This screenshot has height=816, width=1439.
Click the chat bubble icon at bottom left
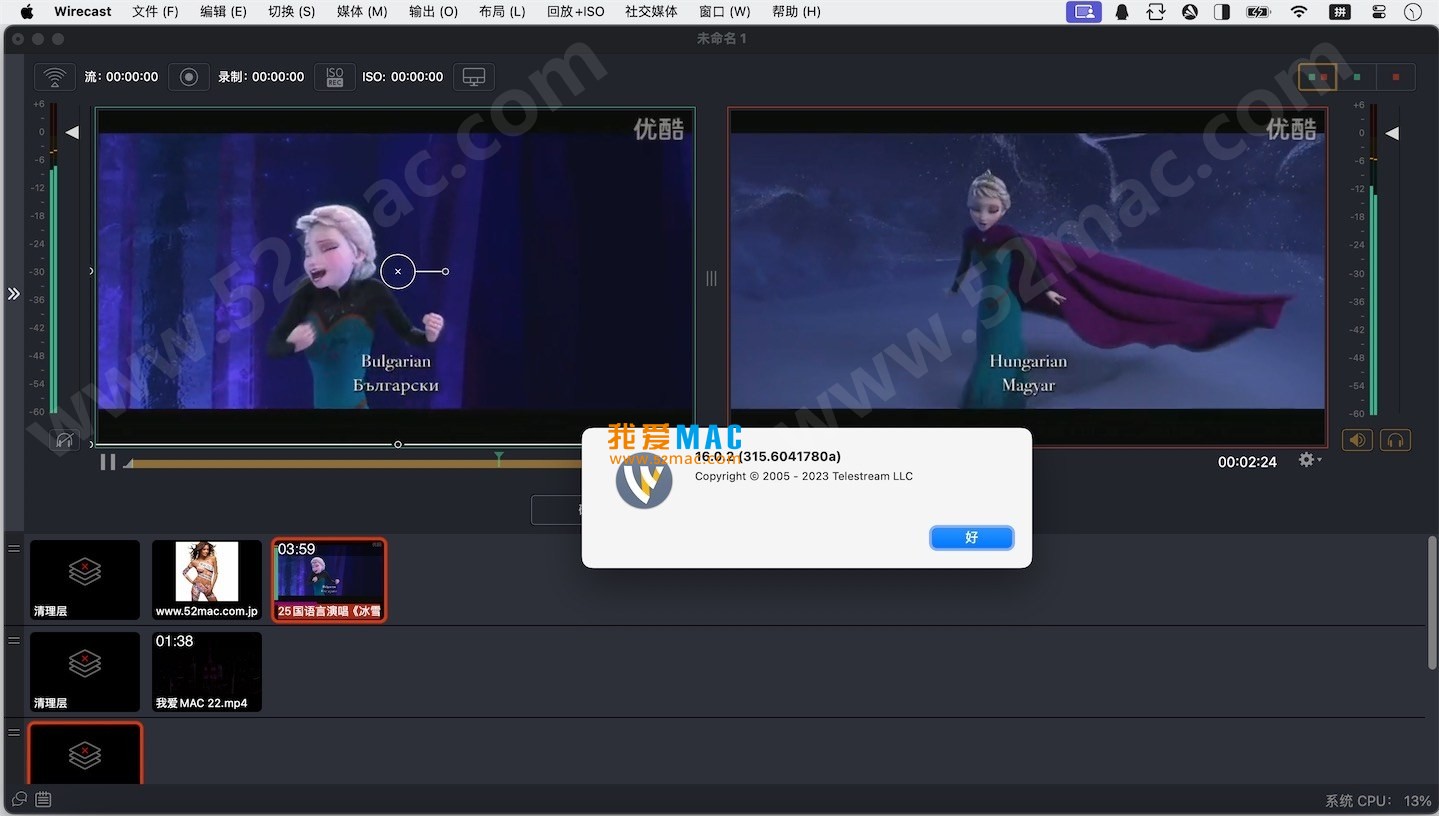pos(18,799)
